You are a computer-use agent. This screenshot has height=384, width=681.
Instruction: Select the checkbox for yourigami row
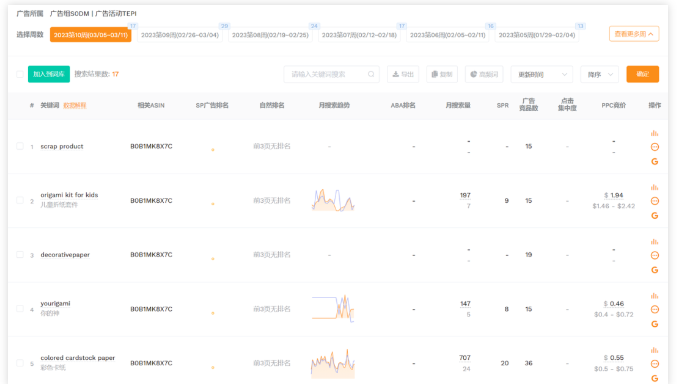(x=20, y=309)
